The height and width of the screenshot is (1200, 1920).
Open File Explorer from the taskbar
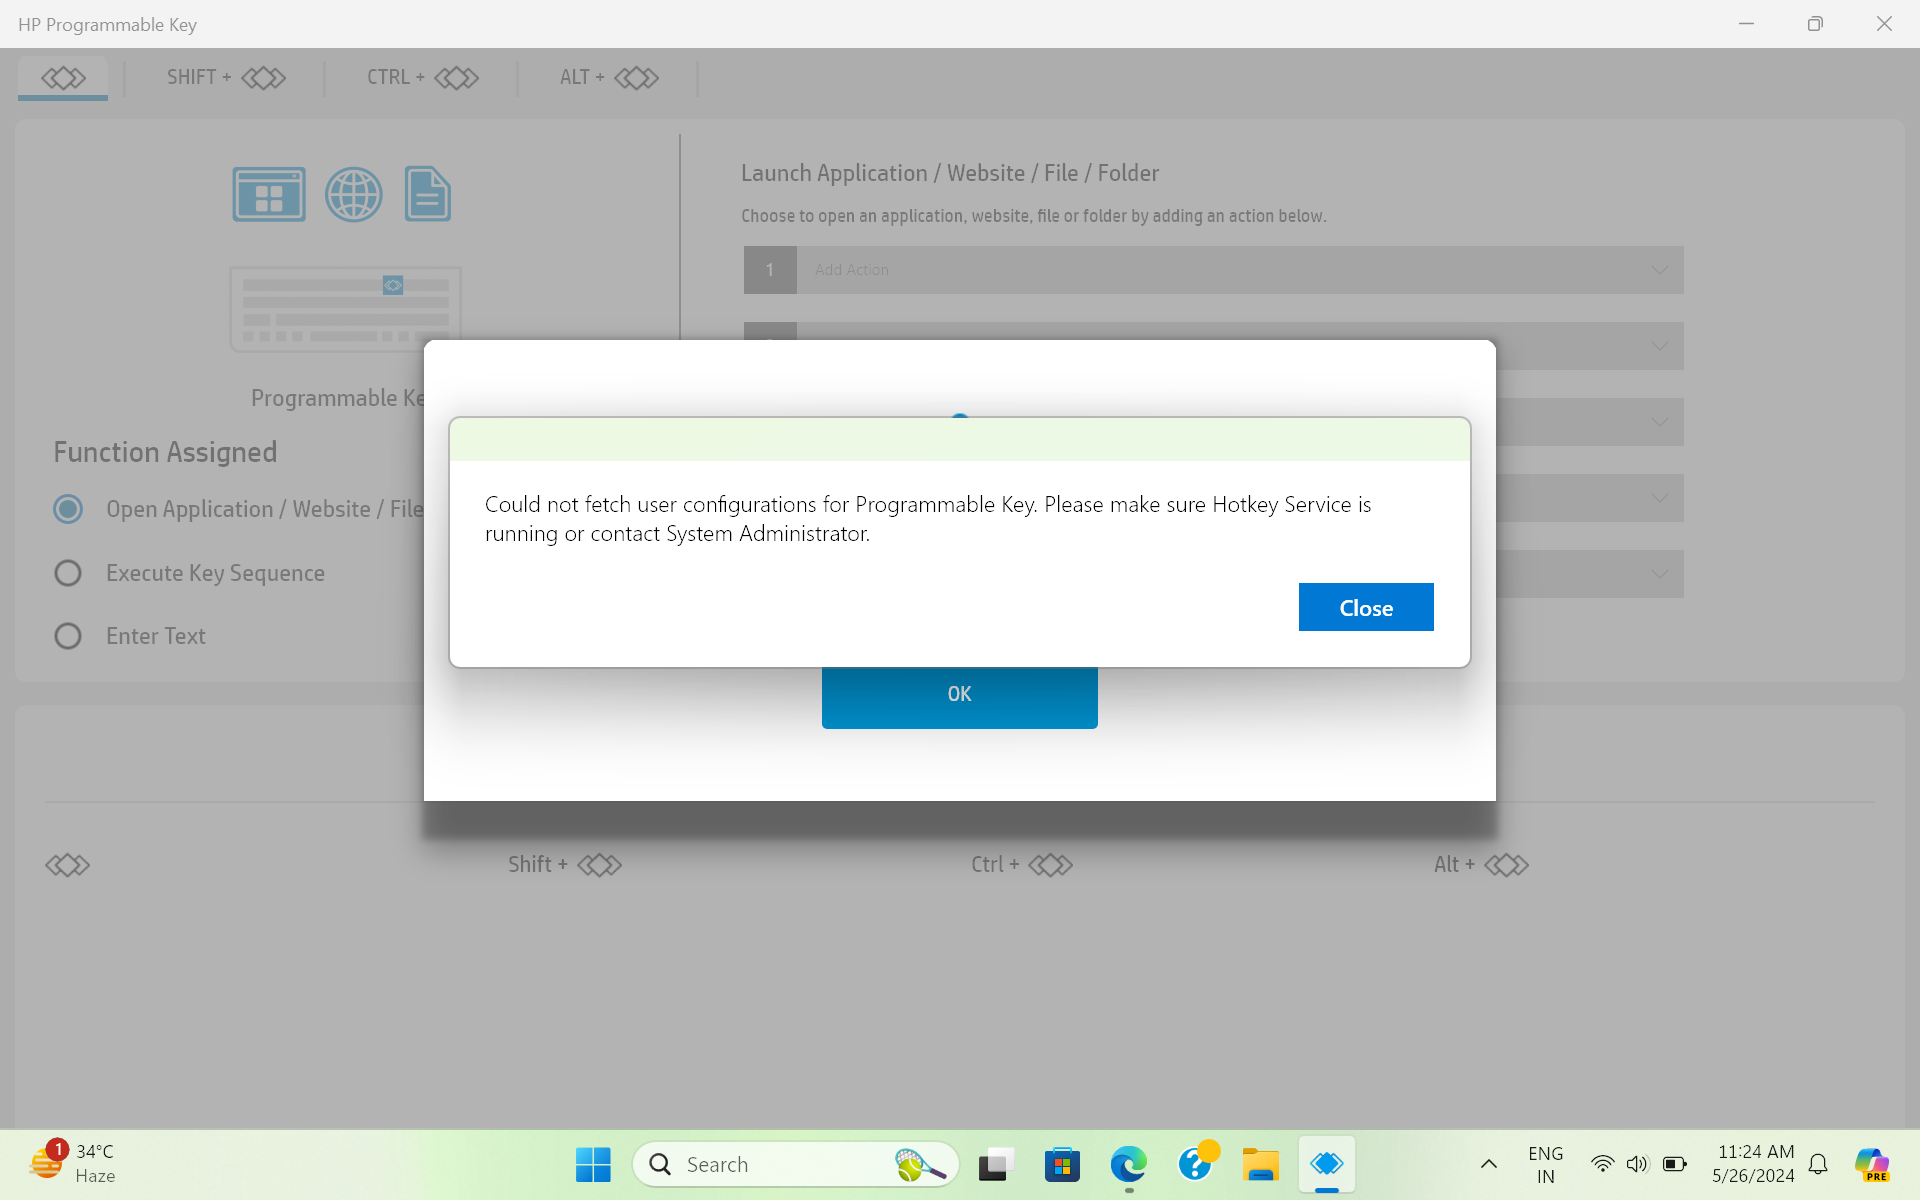click(1260, 1163)
